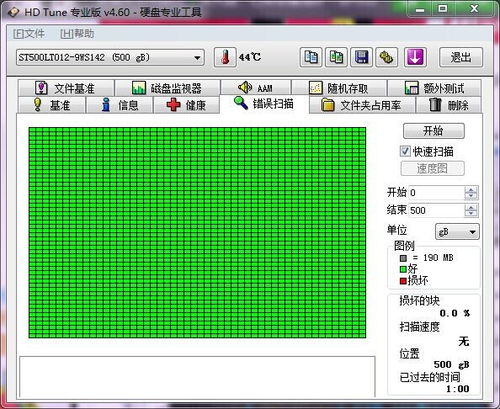Viewport: 500px width, 409px height.
Task: Switch to the 磁盘监视器 tab
Action: (167, 88)
